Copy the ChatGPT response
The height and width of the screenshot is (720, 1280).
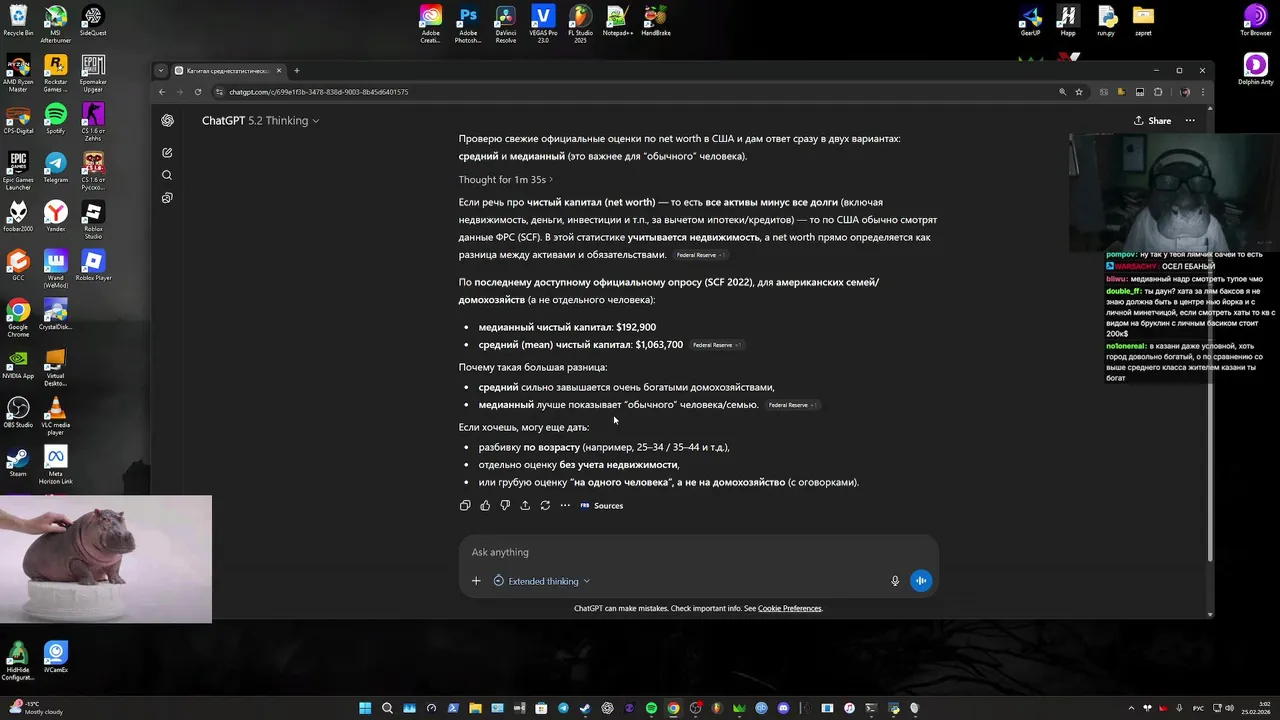(465, 506)
